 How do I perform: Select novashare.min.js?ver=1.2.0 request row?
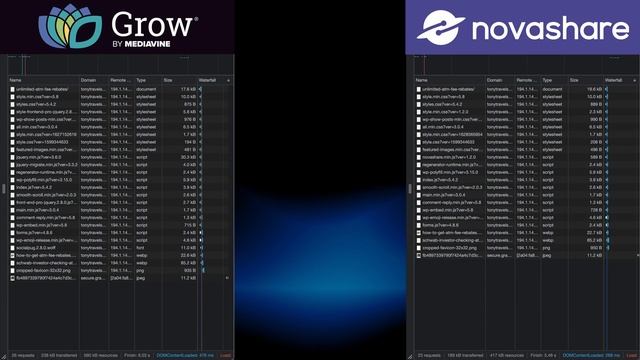coord(527,157)
